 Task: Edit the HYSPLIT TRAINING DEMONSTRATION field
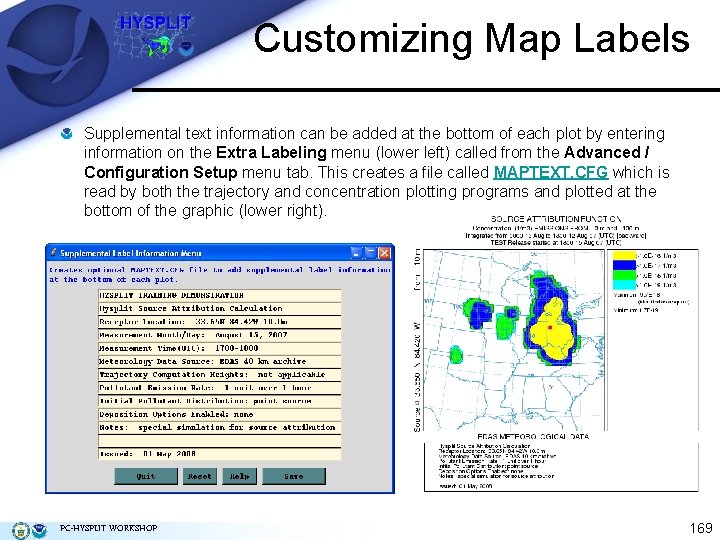click(x=219, y=295)
